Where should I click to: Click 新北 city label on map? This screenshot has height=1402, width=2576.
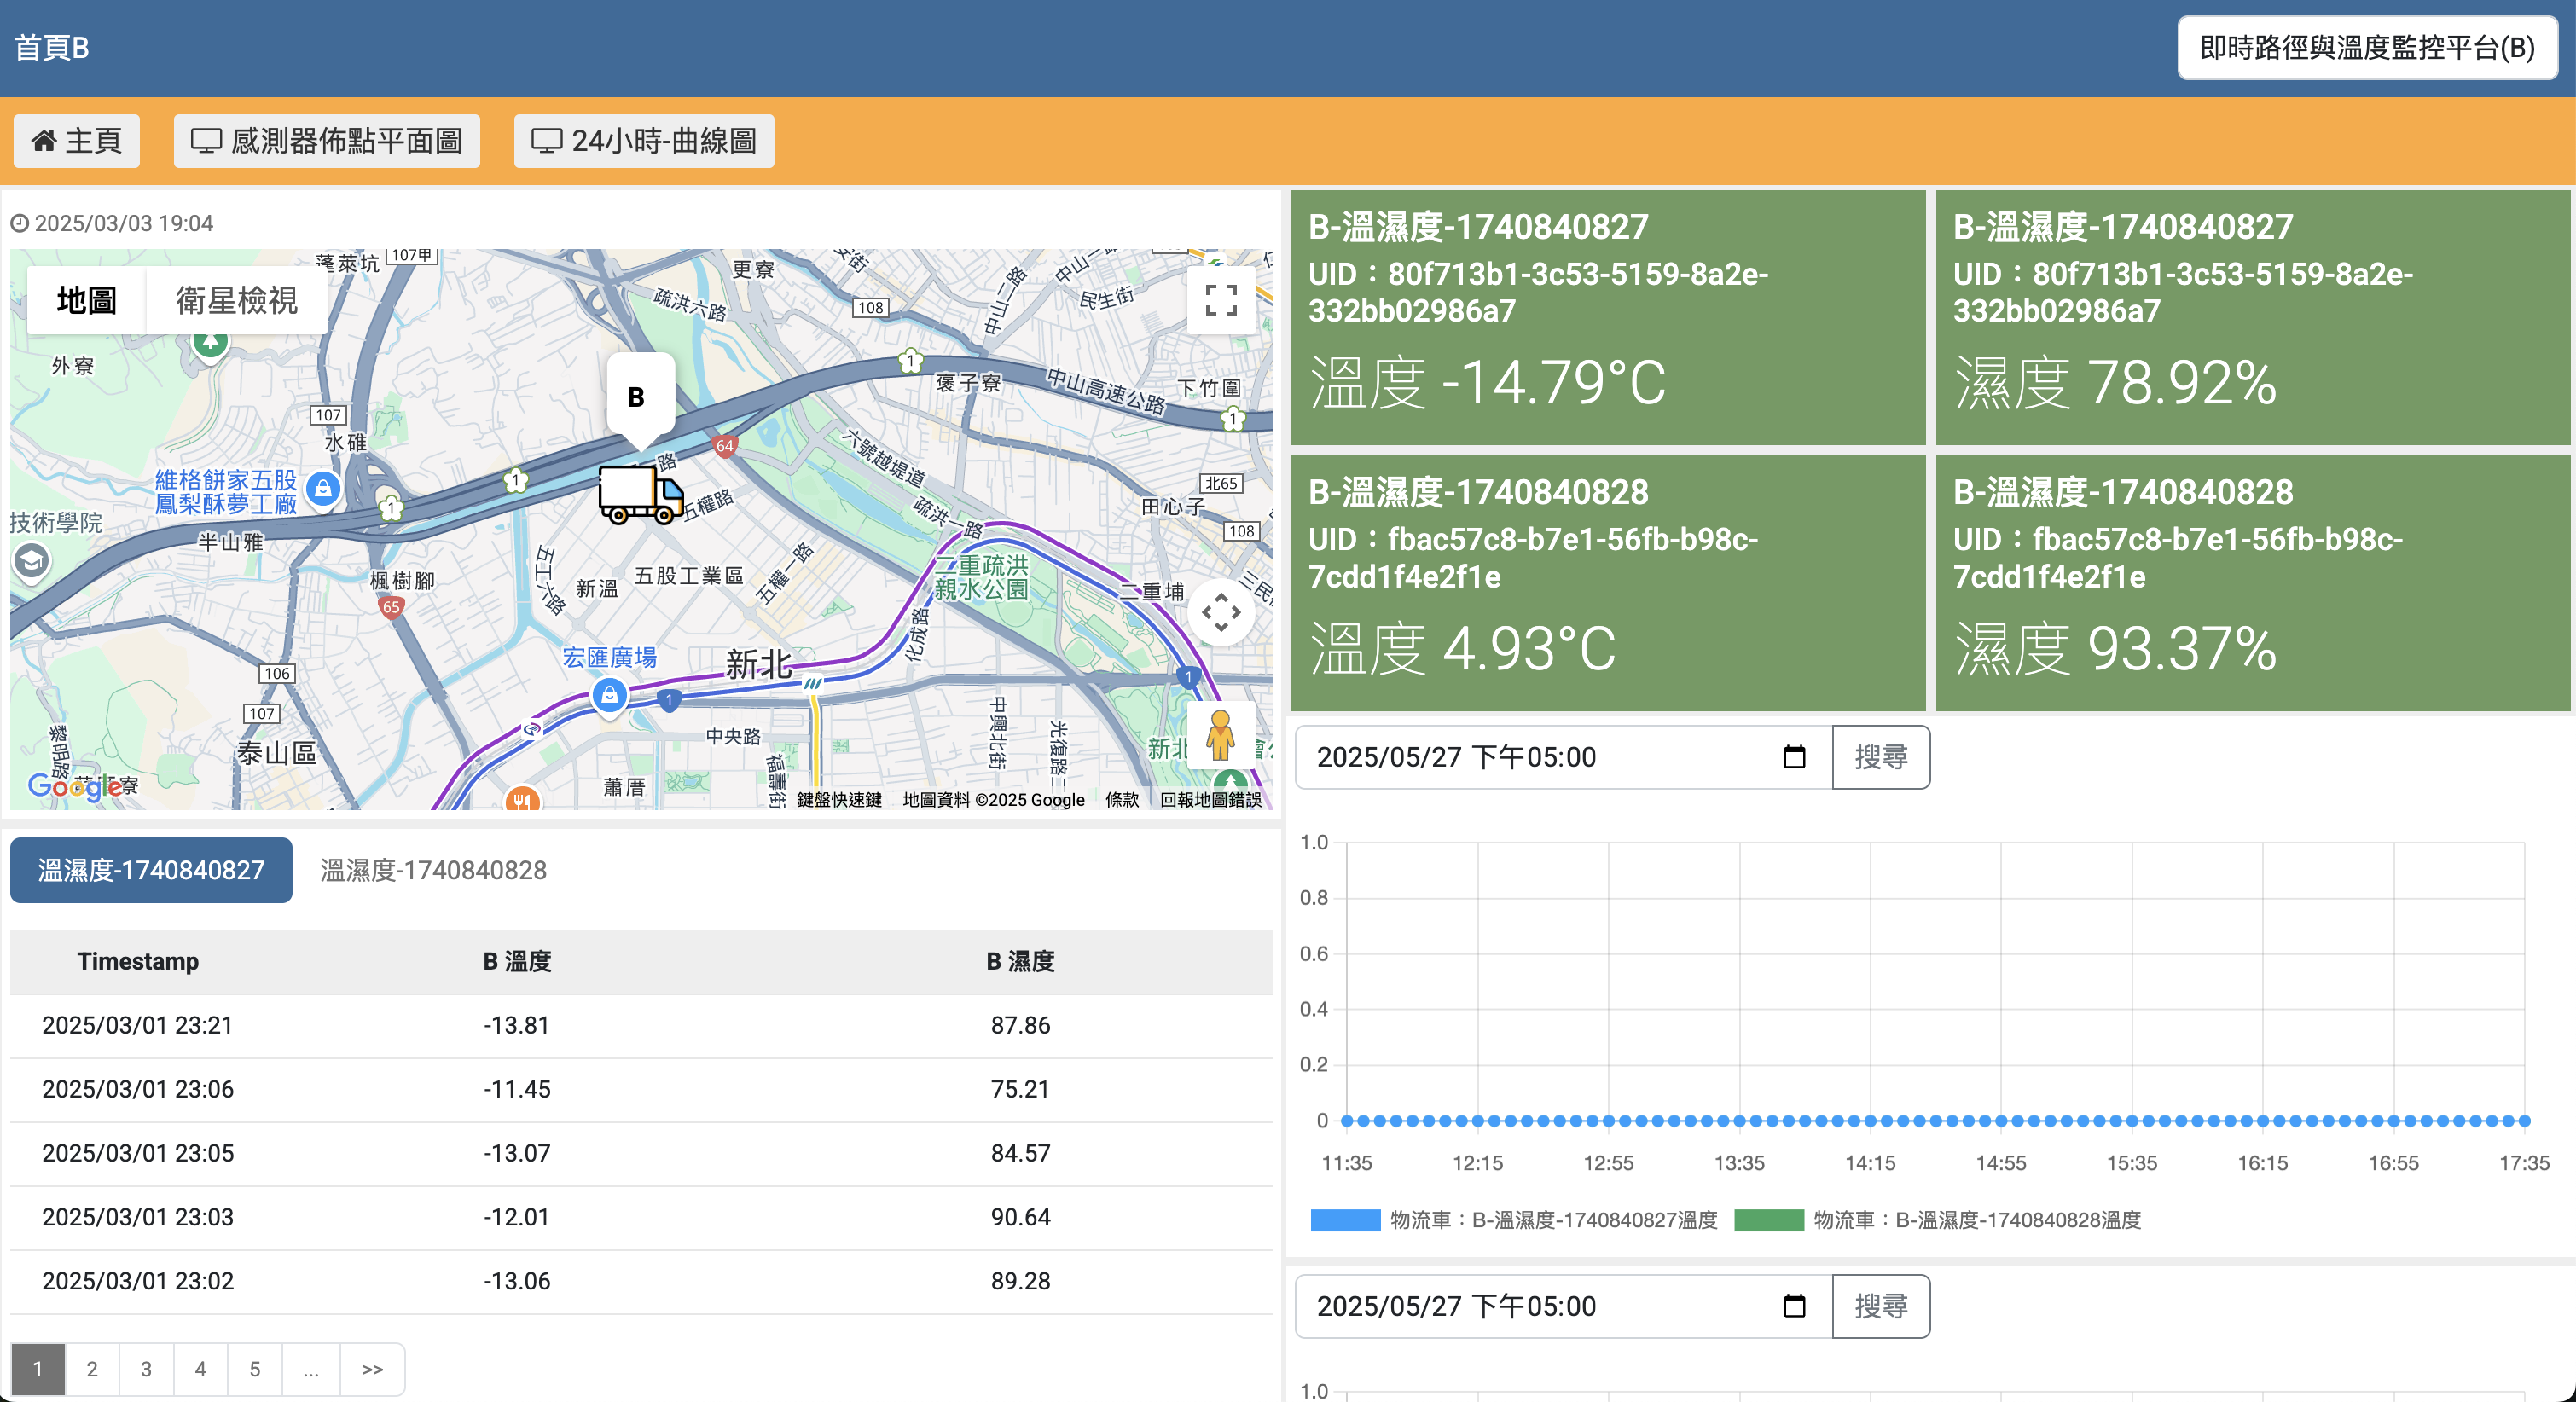(x=758, y=663)
